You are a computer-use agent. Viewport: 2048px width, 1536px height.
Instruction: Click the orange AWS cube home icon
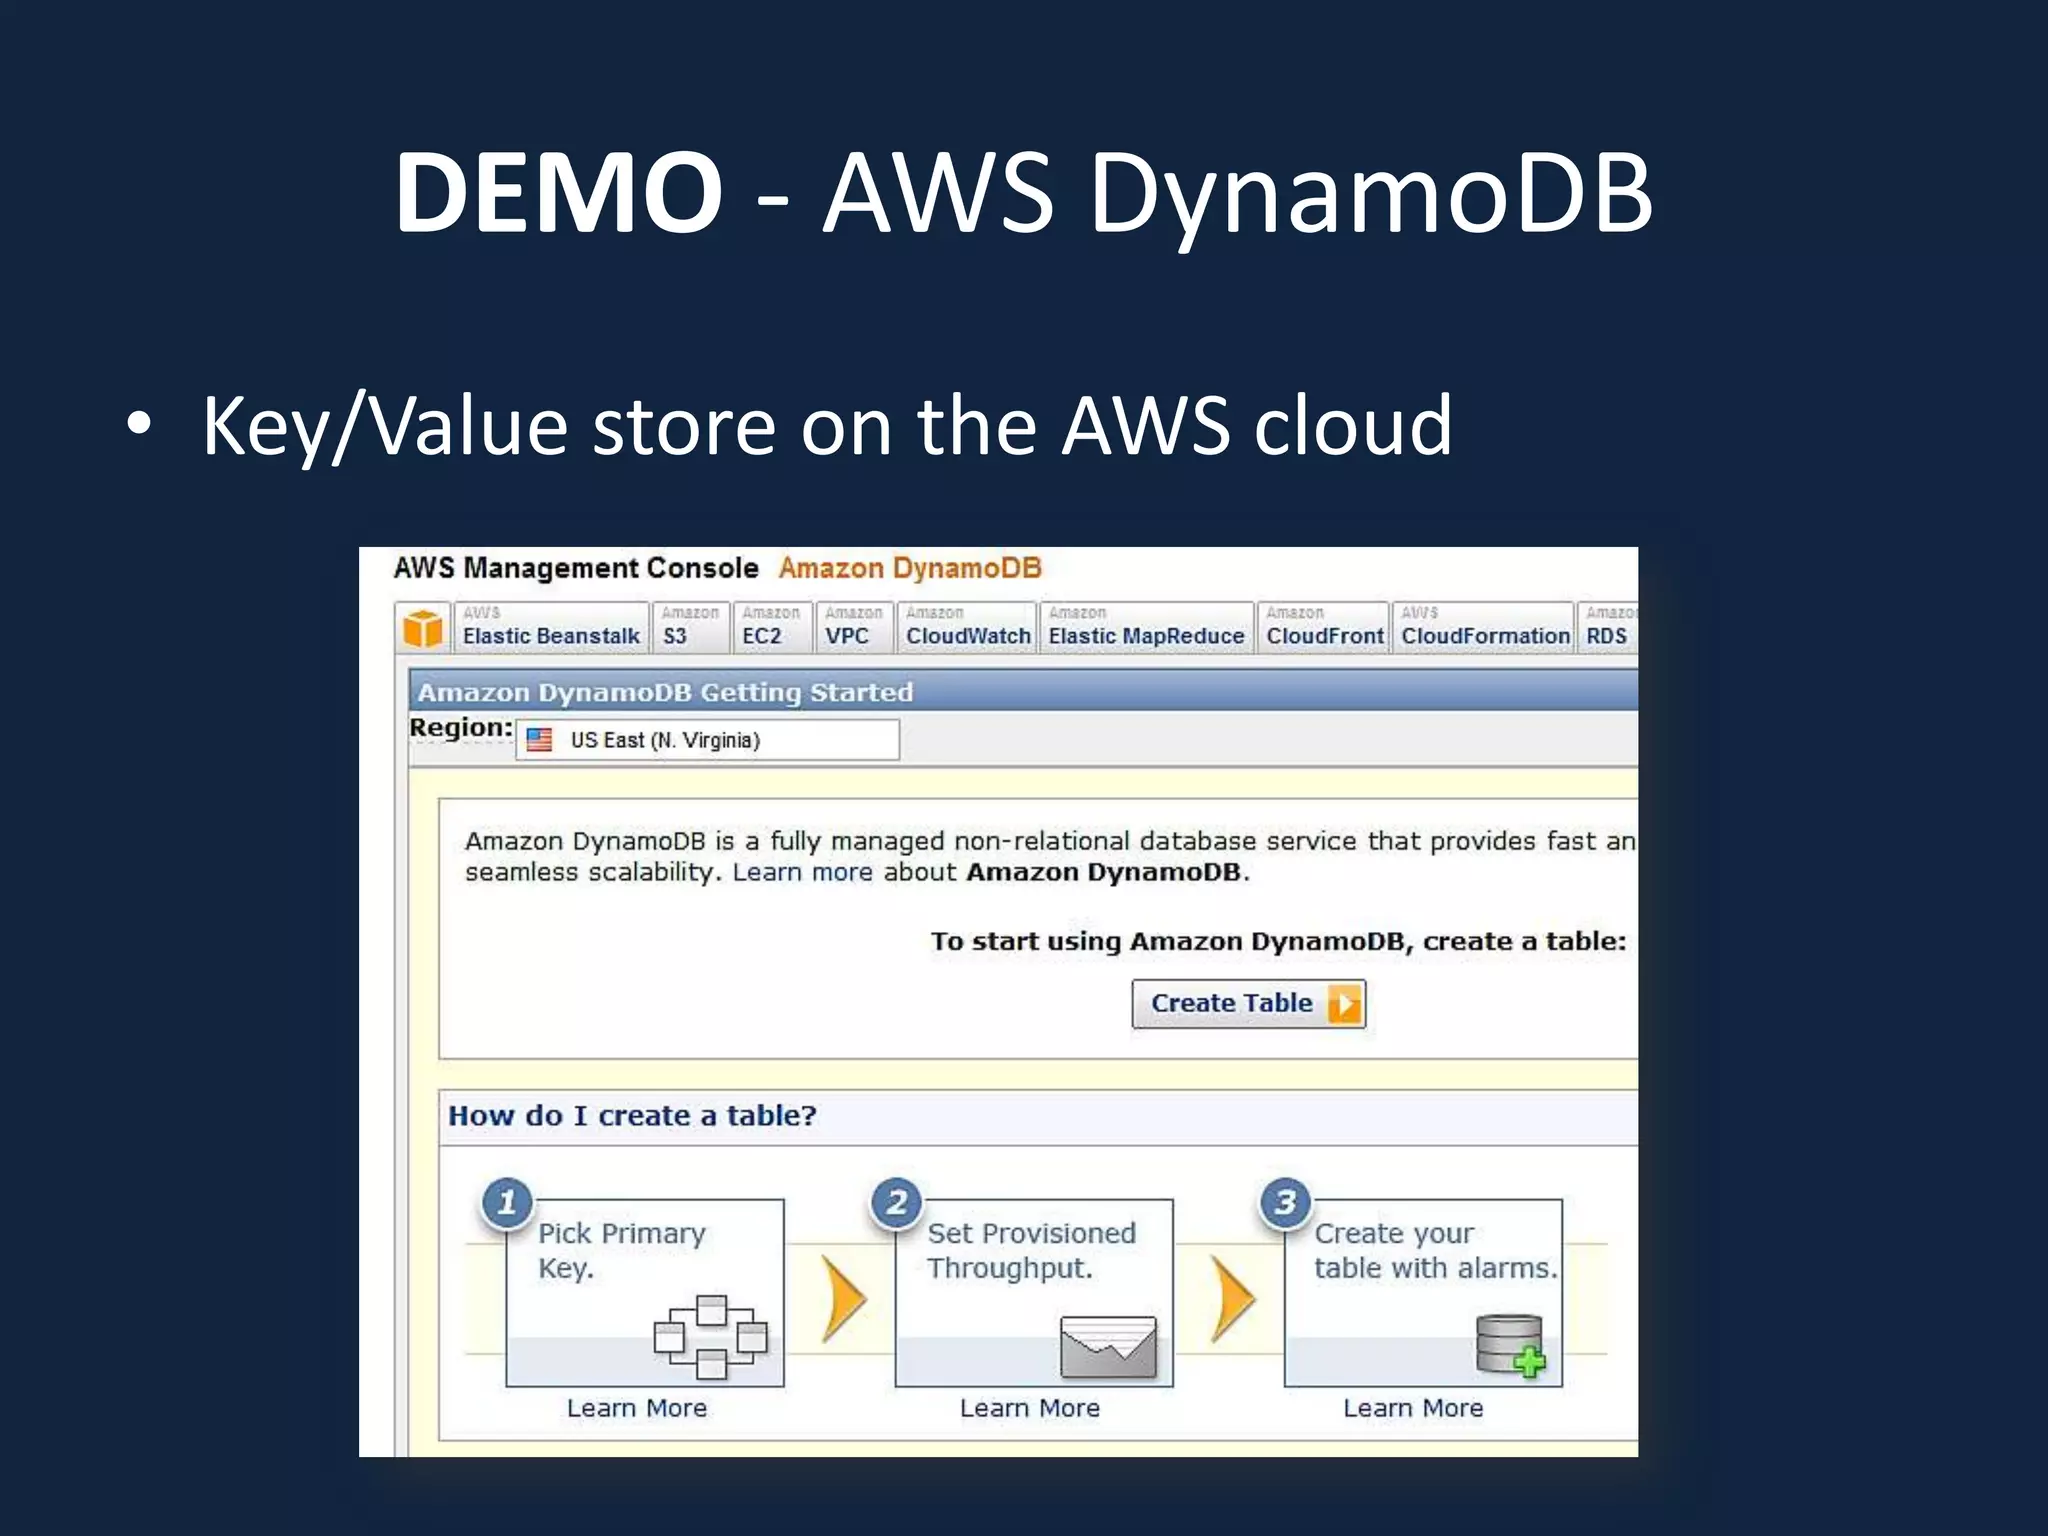click(x=422, y=629)
